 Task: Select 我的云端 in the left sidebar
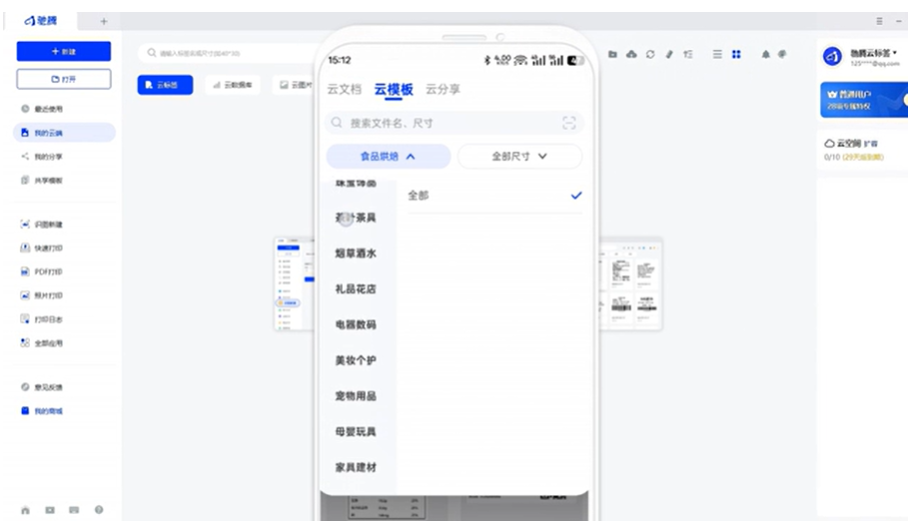point(64,132)
